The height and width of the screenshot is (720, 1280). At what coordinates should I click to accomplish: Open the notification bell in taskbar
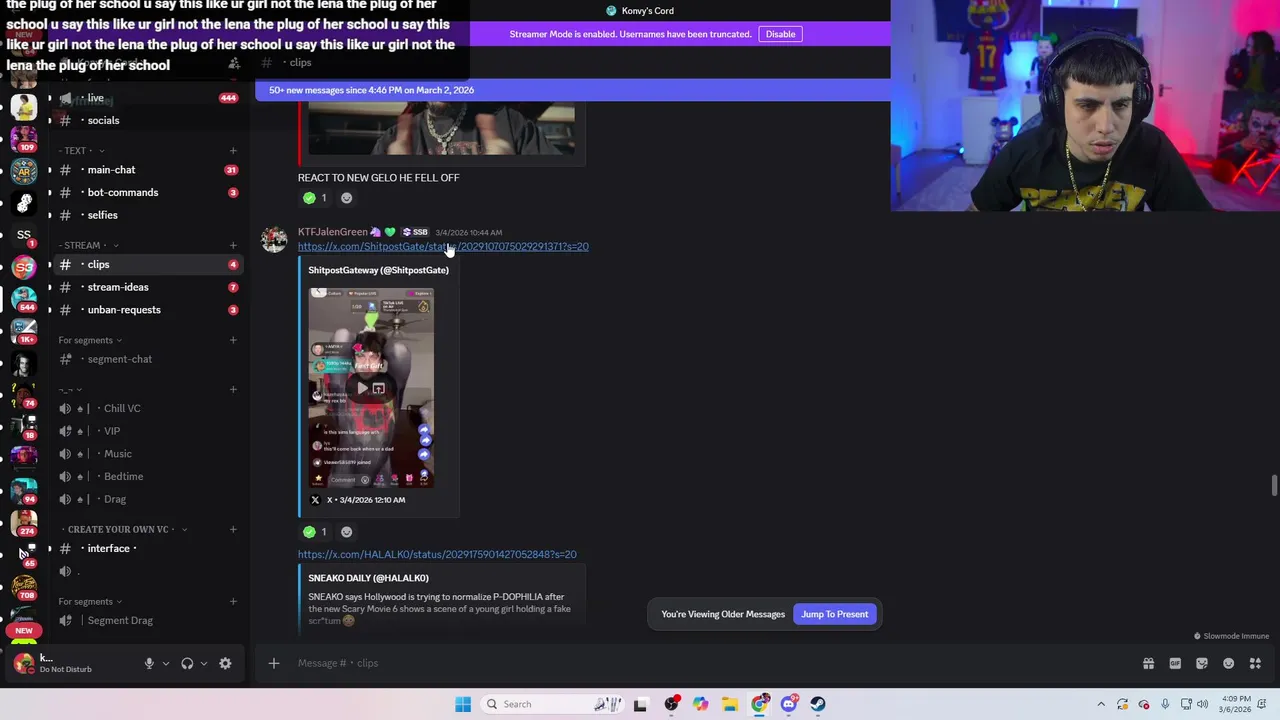[1264, 704]
